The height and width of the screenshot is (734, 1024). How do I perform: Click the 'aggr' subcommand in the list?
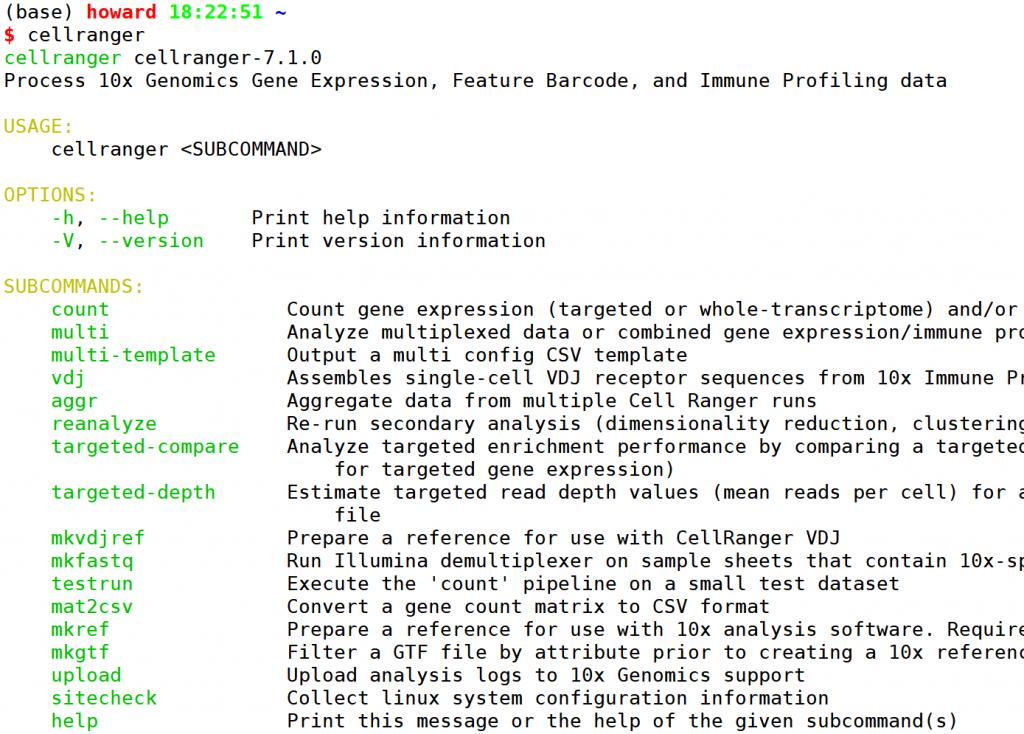tap(75, 401)
